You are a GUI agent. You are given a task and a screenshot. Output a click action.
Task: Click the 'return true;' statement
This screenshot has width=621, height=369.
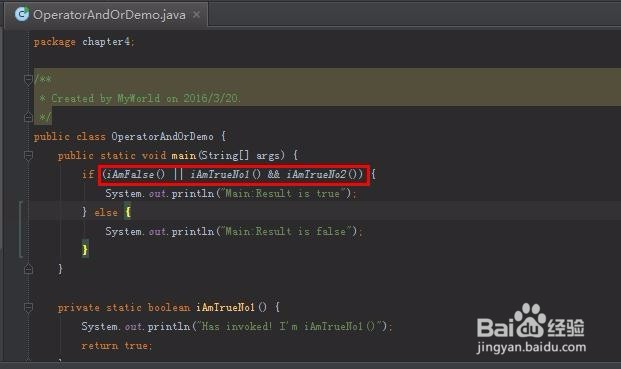(117, 346)
